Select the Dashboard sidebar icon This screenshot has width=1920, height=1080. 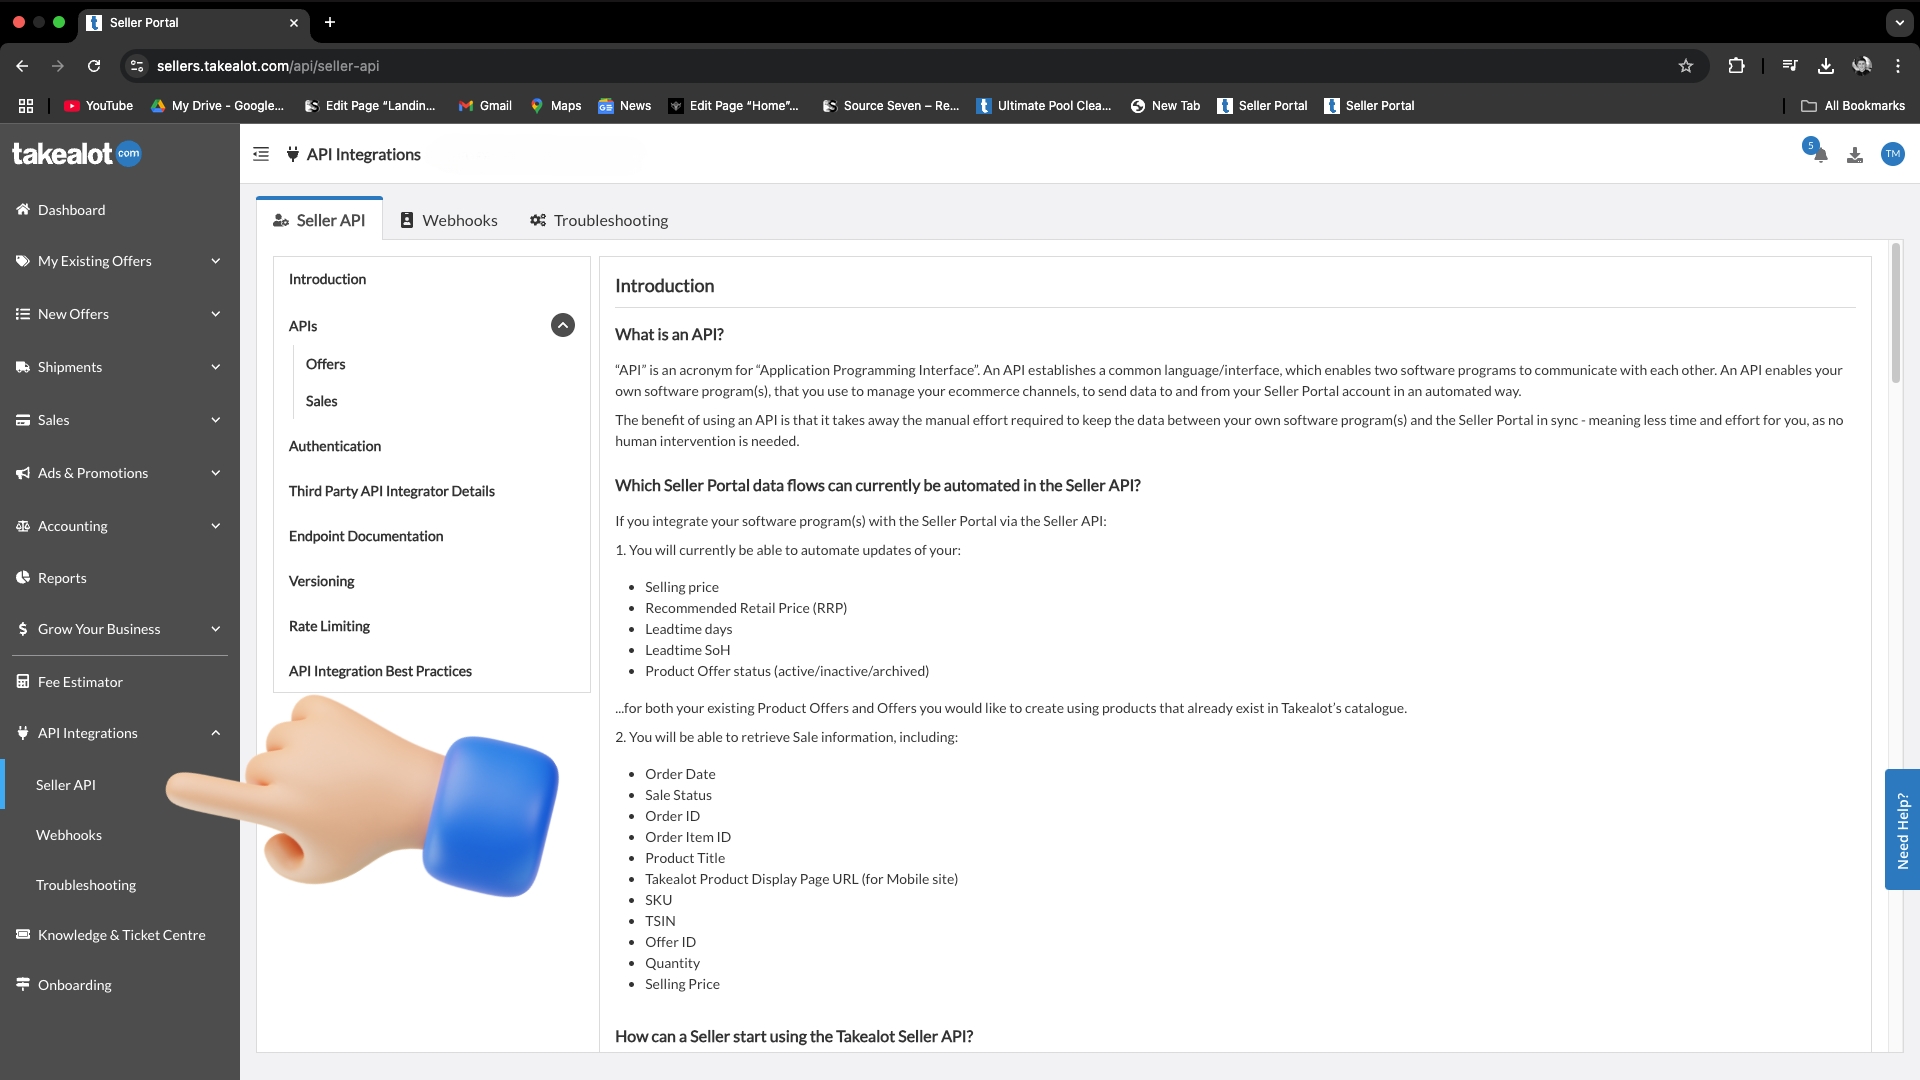click(22, 209)
